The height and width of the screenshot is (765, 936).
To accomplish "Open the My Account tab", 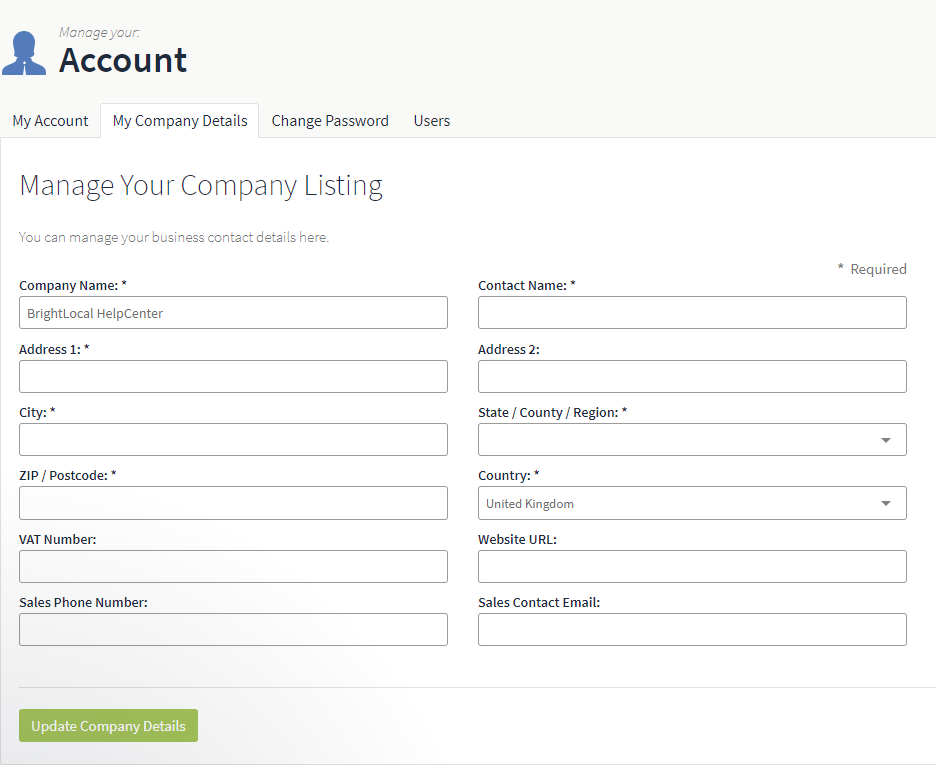I will tap(50, 121).
